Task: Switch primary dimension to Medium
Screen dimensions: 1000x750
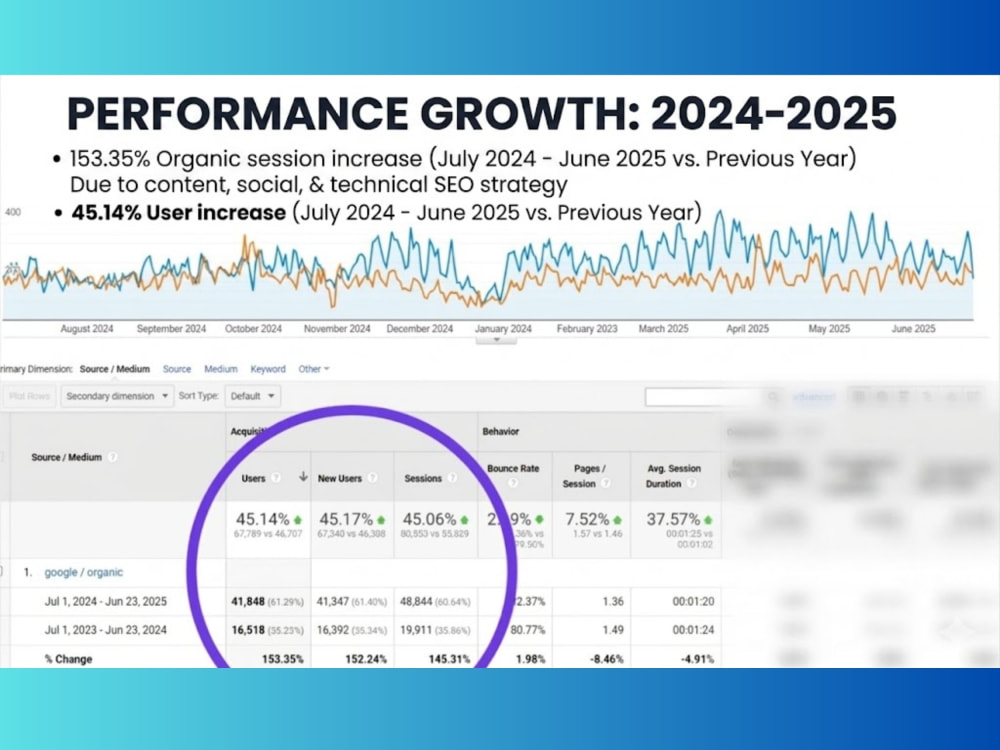Action: 221,369
